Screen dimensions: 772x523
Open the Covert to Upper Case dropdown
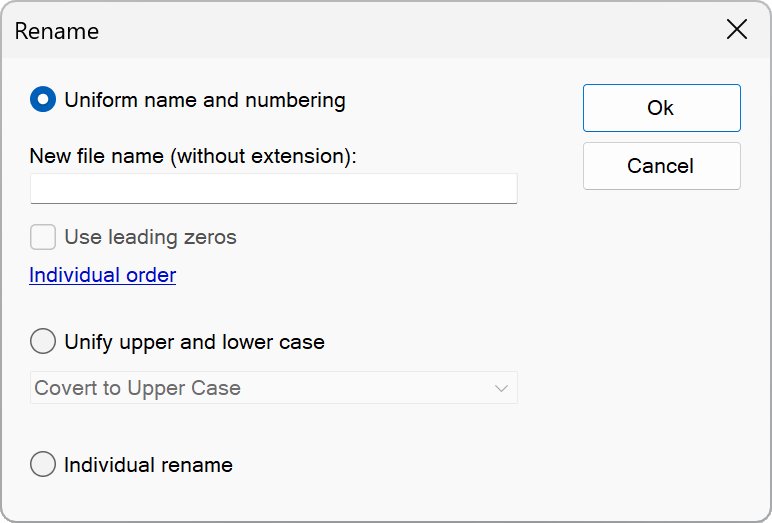(x=273, y=388)
